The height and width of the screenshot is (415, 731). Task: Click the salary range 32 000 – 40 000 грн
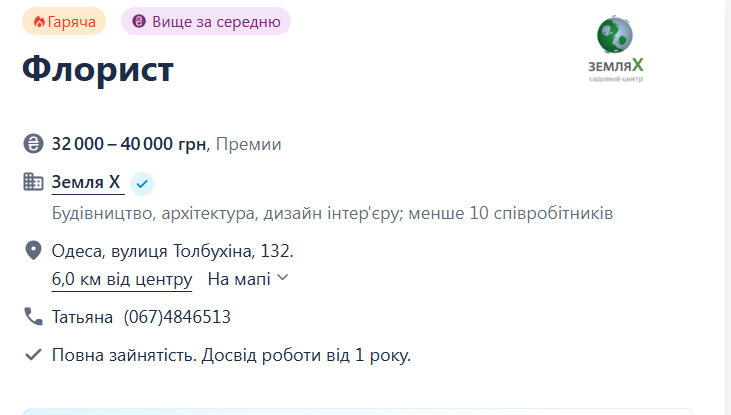[x=129, y=144]
